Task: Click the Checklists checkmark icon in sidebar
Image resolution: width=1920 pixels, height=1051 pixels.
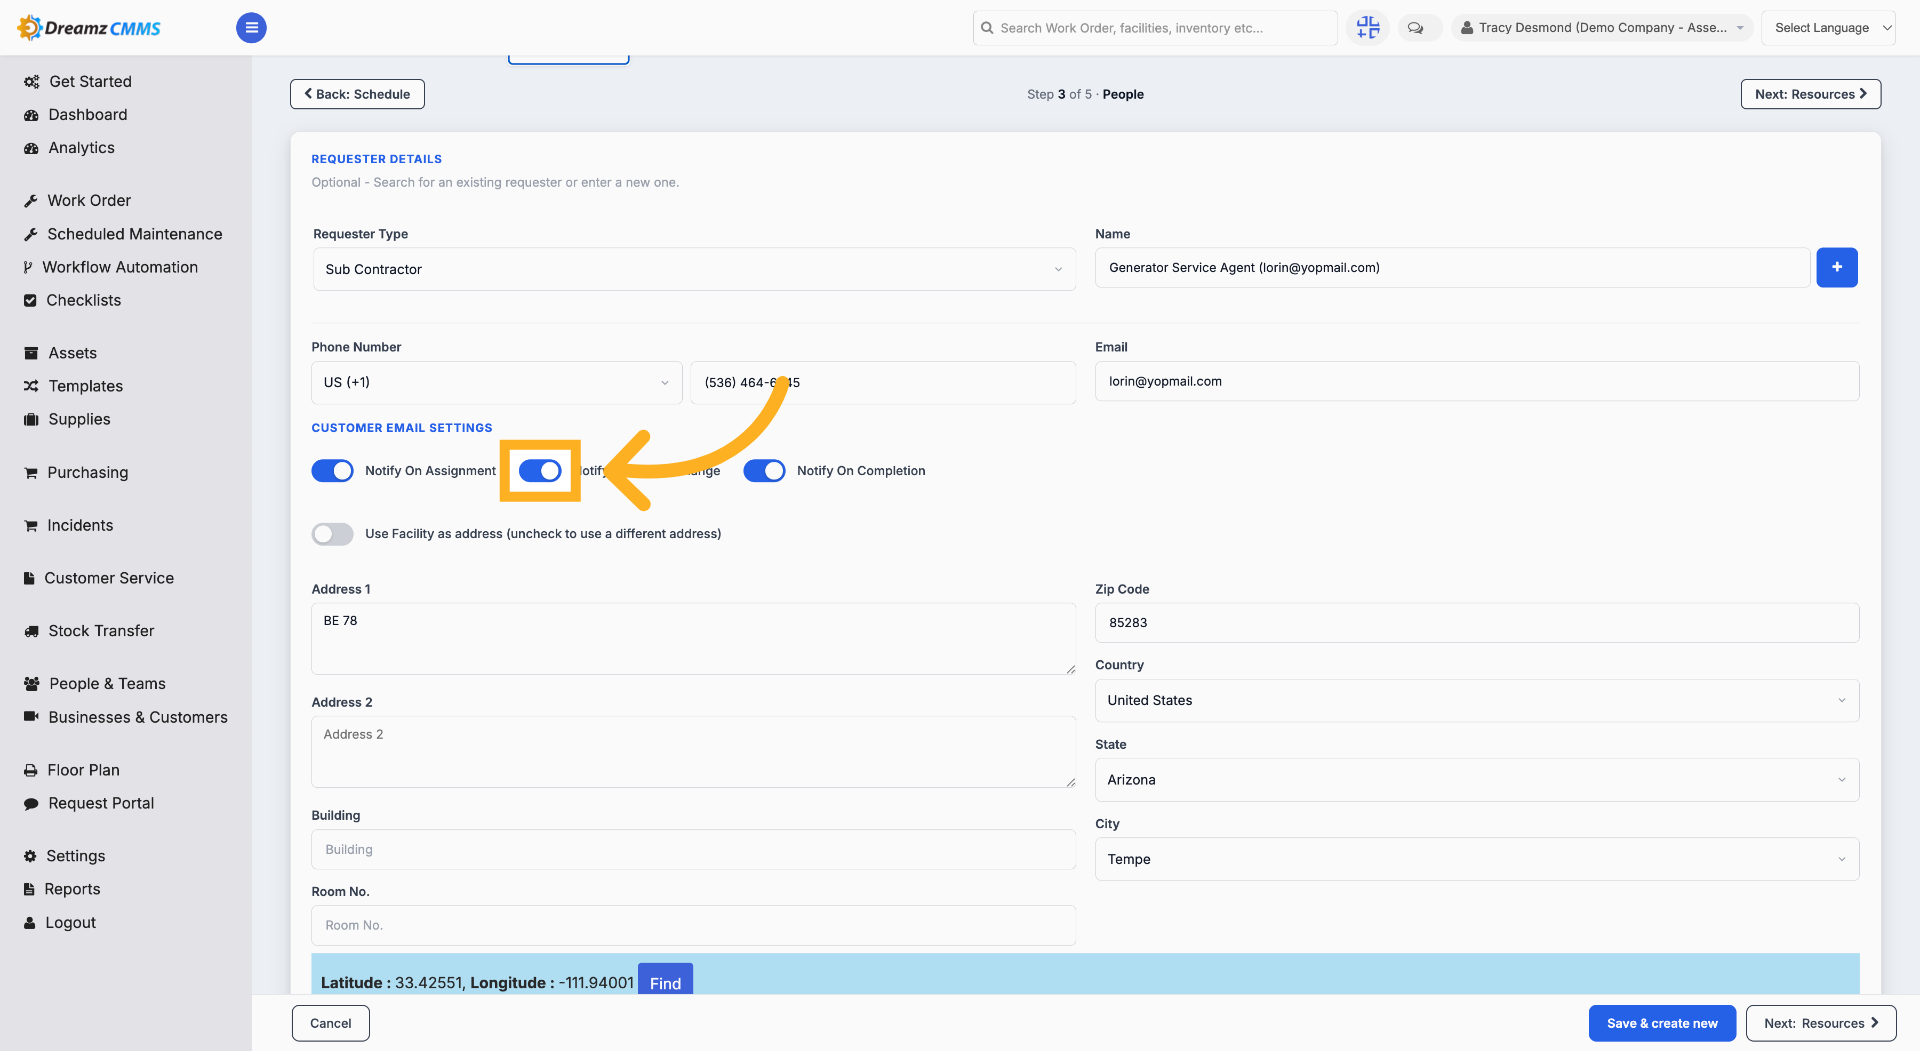Action: (x=30, y=300)
